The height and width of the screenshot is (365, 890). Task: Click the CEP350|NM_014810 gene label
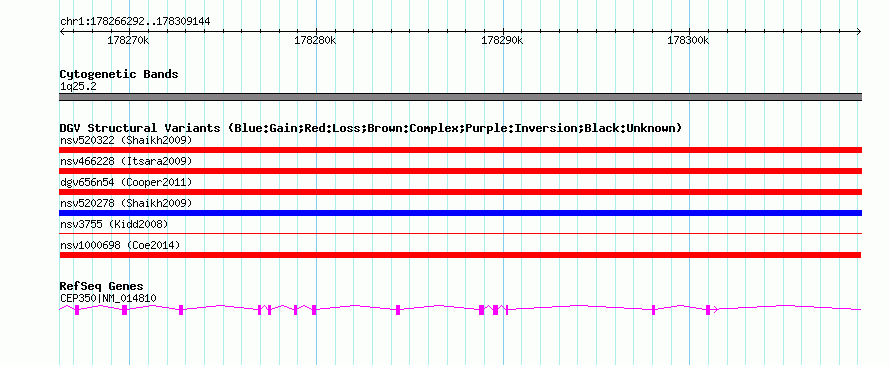108,299
